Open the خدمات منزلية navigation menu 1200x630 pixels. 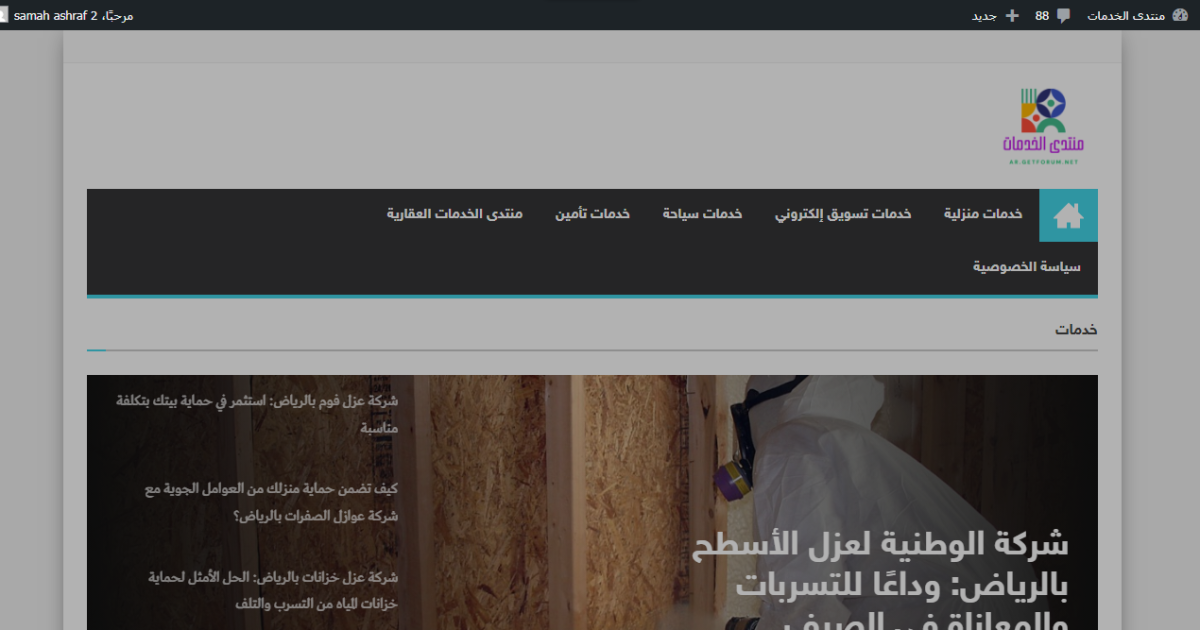click(980, 213)
